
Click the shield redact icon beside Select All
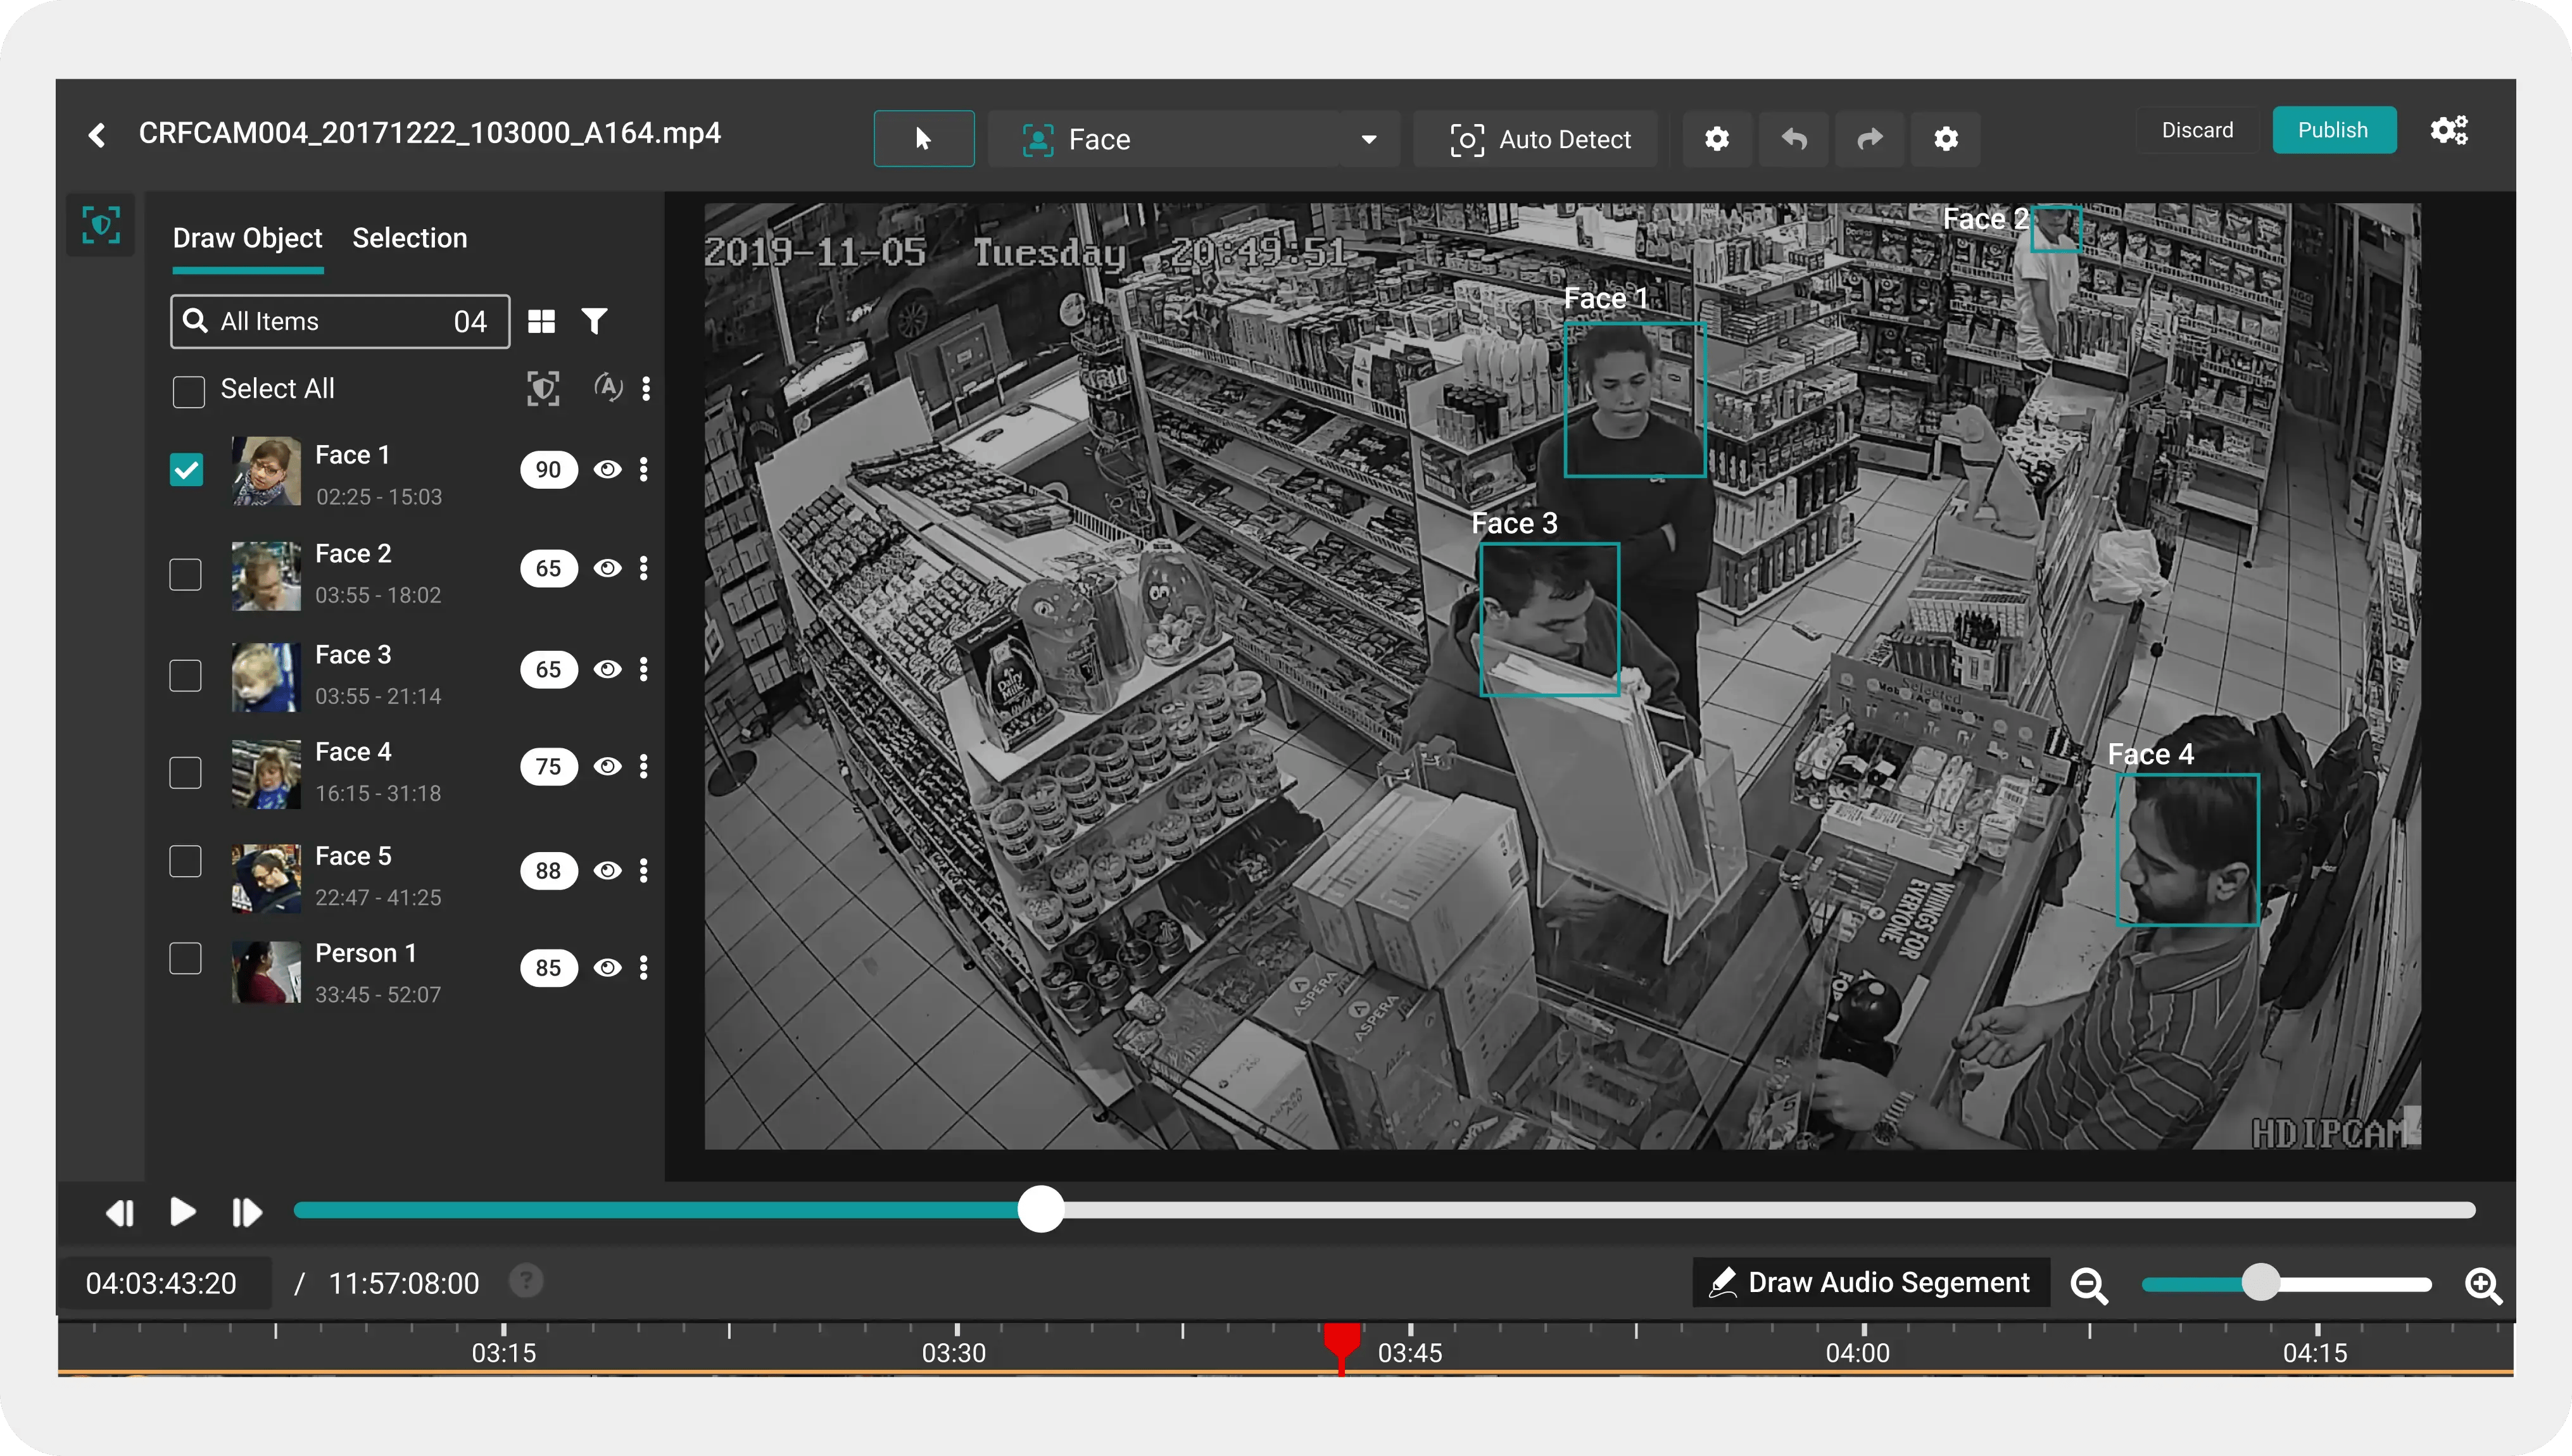pos(543,388)
